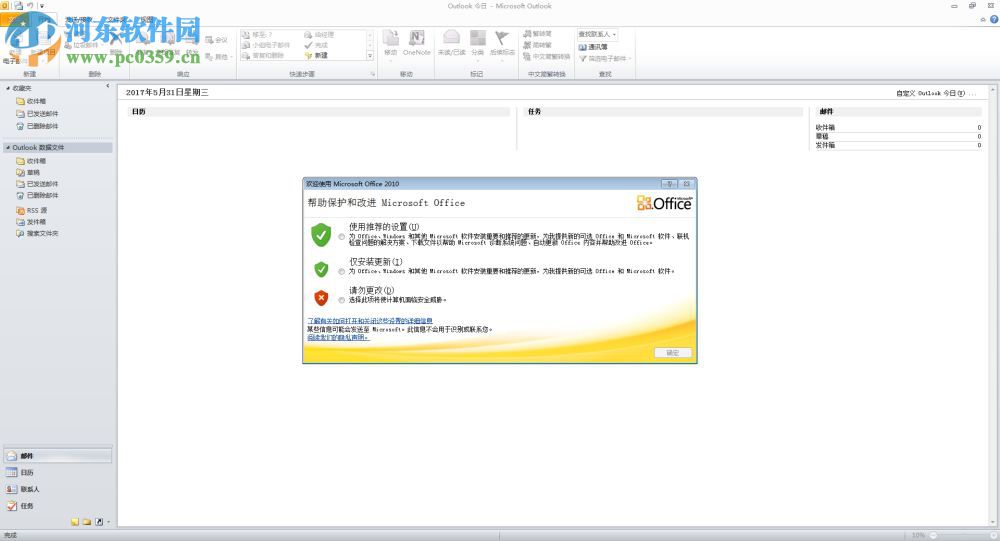Click the 新建 create new quick step
Viewport: 1000px width, 541px height.
click(x=316, y=56)
